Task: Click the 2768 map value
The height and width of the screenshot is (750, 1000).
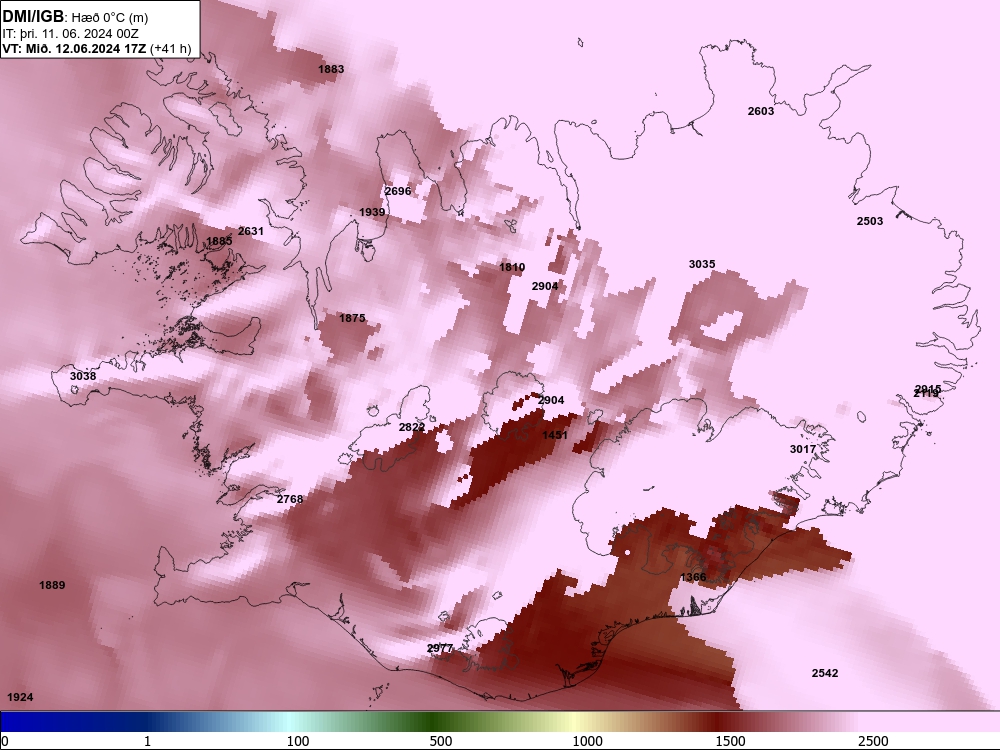Action: point(290,499)
